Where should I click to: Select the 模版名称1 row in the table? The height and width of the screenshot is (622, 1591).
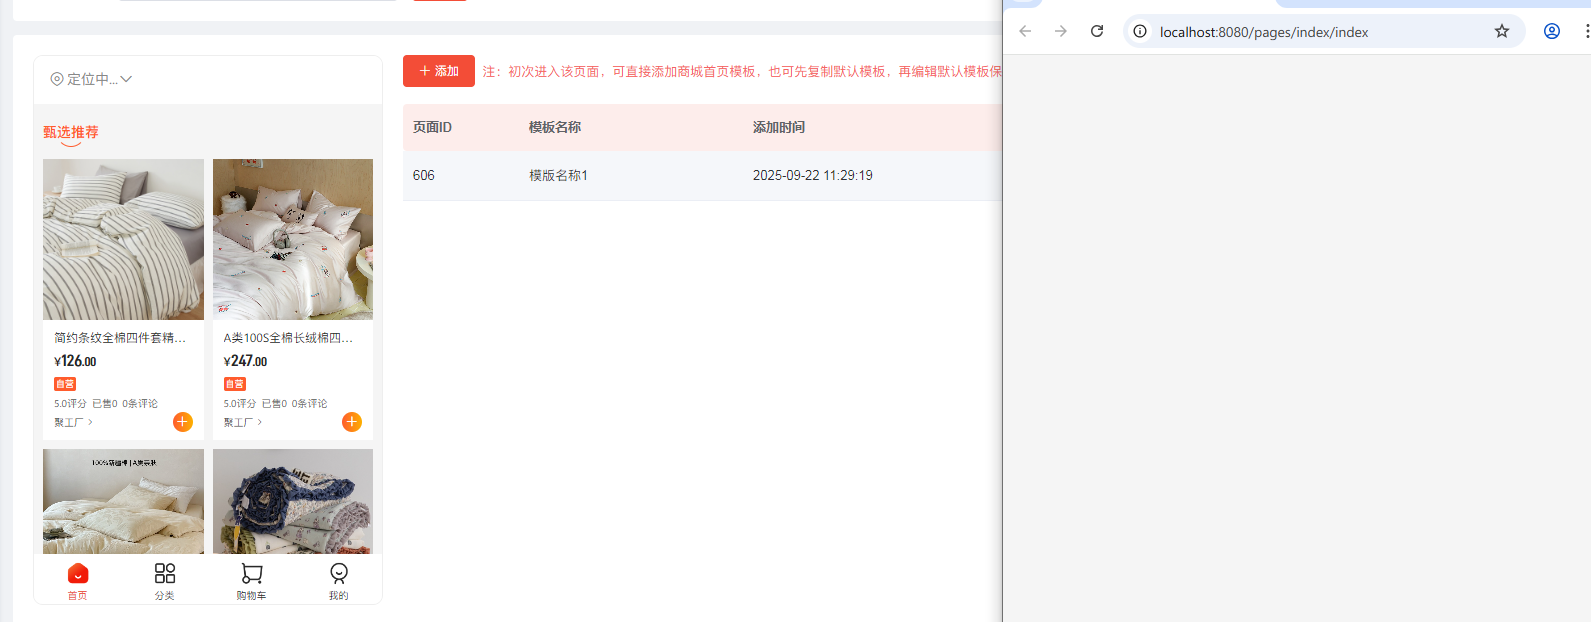coord(558,175)
